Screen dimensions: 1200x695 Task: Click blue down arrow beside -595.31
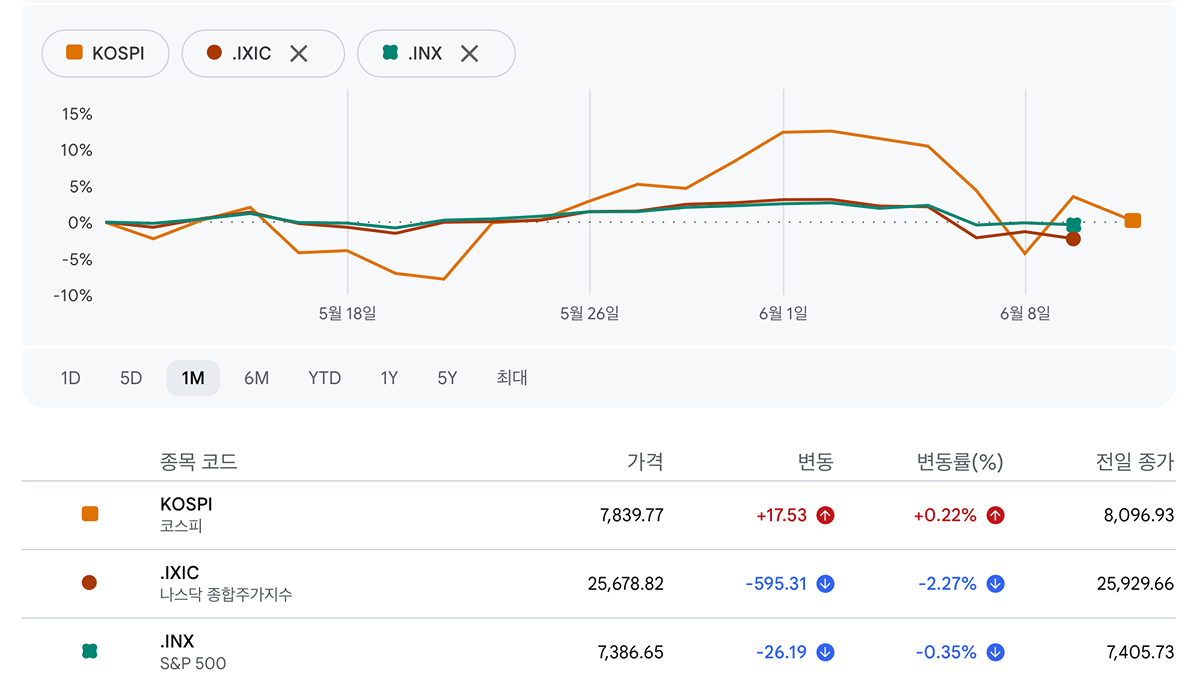(x=825, y=584)
